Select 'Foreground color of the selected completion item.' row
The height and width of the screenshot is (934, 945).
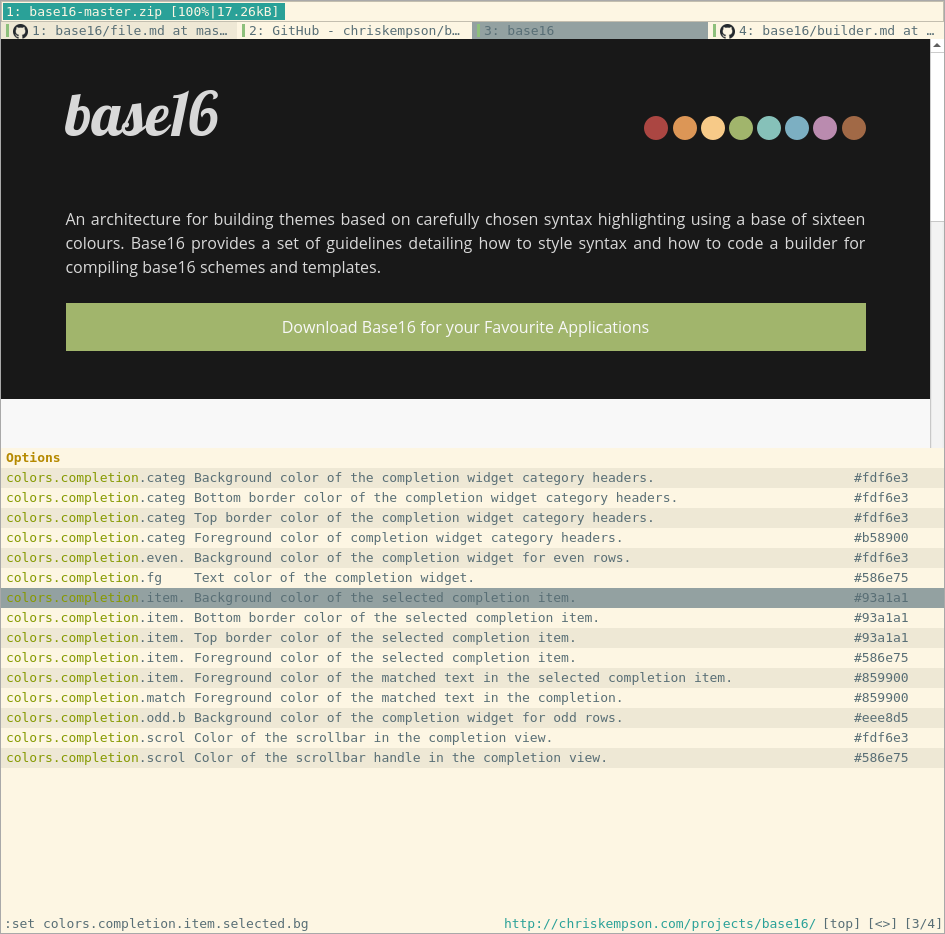coord(472,657)
